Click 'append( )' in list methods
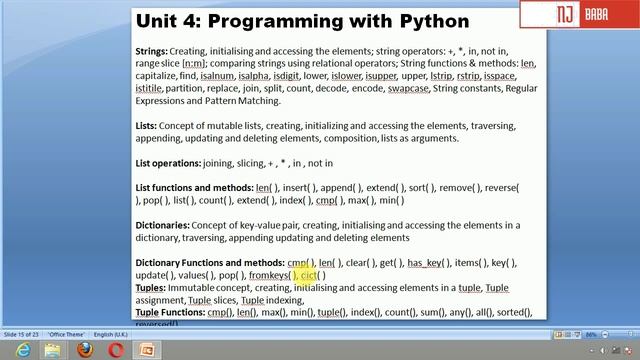640x360 pixels. (341, 188)
